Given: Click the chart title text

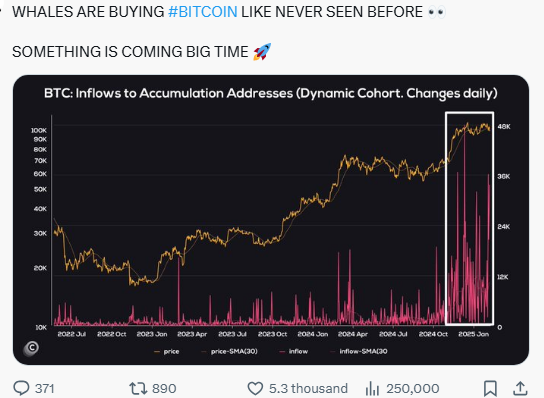Looking at the screenshot, I should 271,93.
